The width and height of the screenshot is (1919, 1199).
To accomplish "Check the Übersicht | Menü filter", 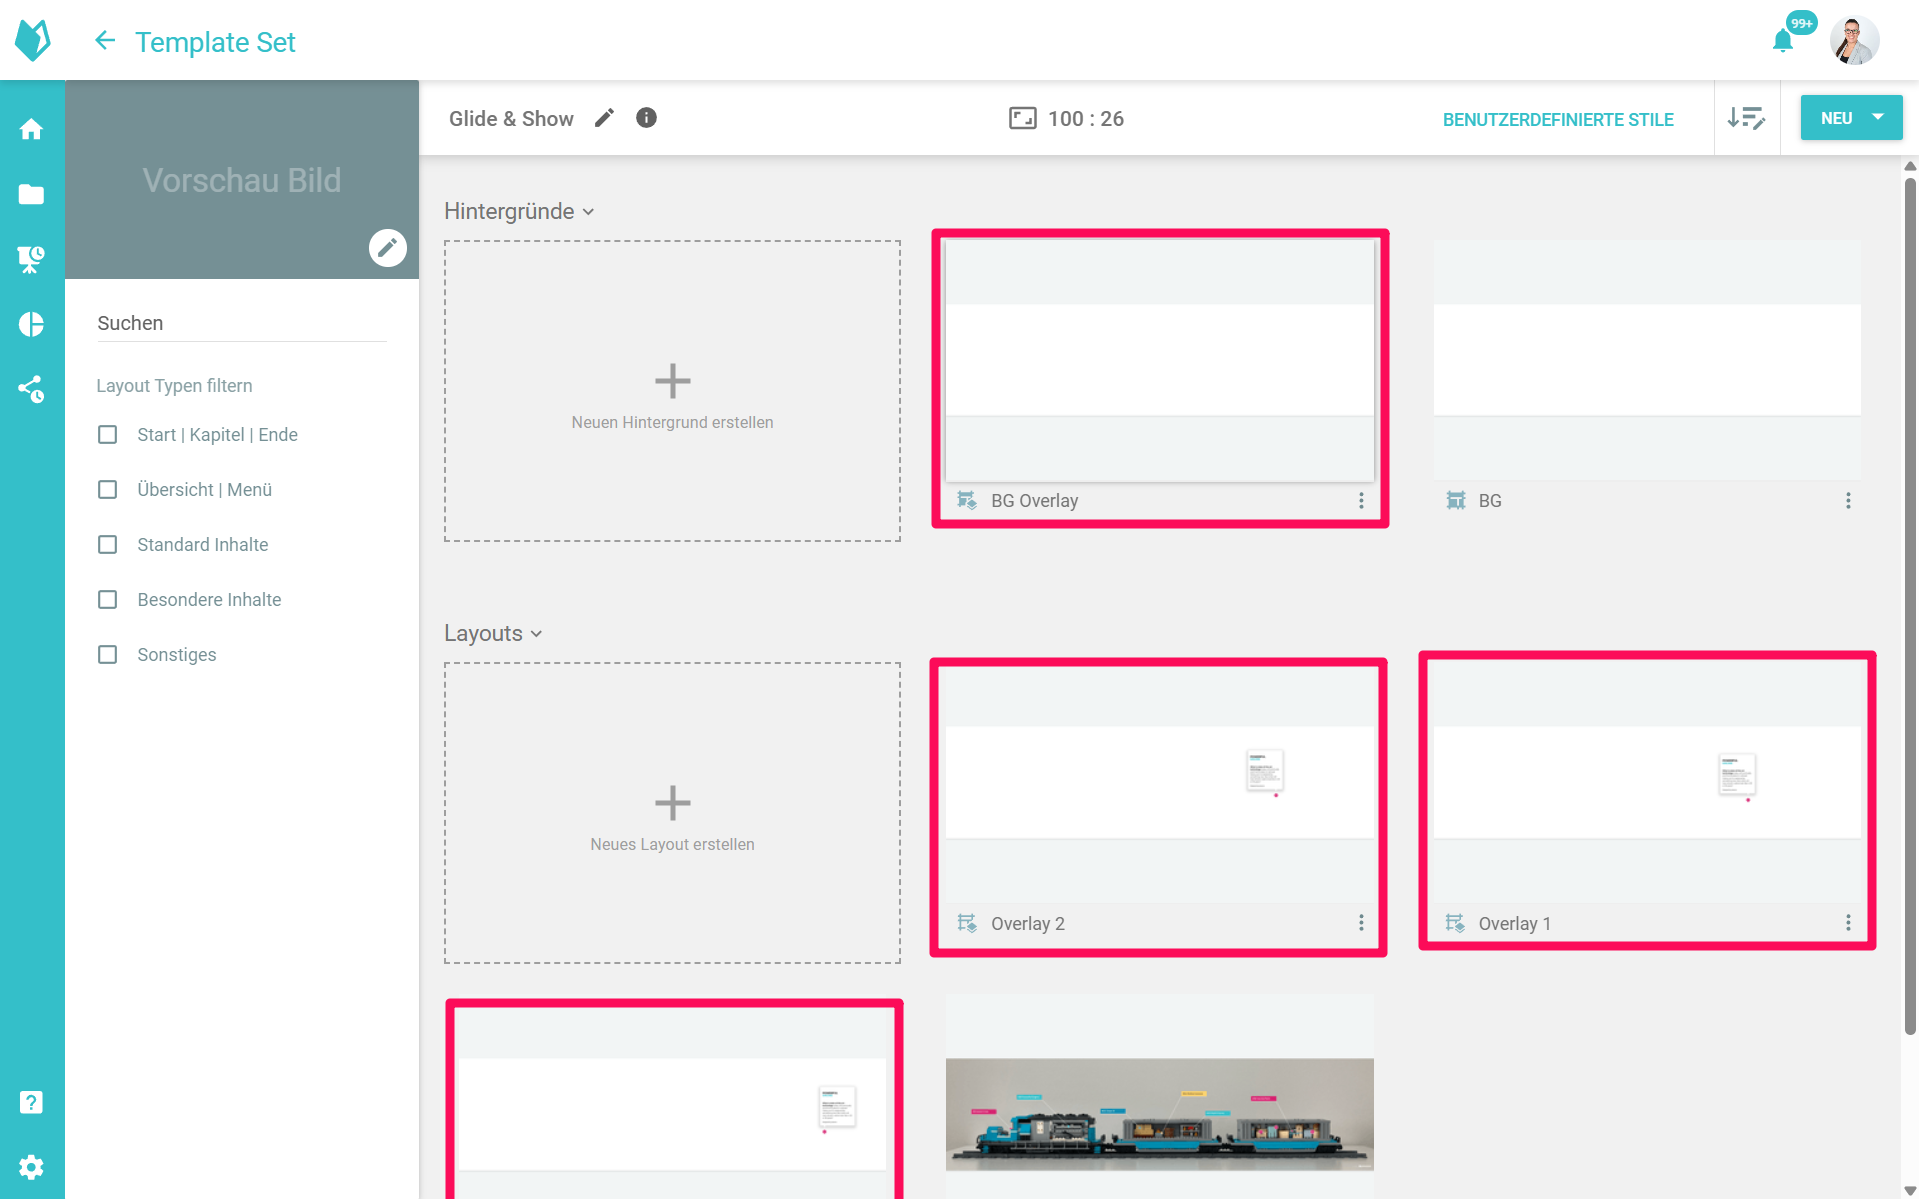I will 108,490.
